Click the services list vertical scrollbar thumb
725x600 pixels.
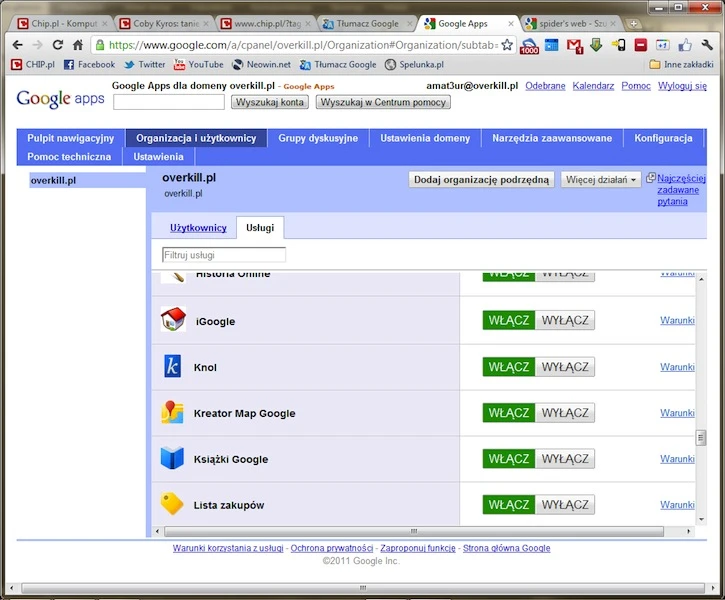click(701, 437)
